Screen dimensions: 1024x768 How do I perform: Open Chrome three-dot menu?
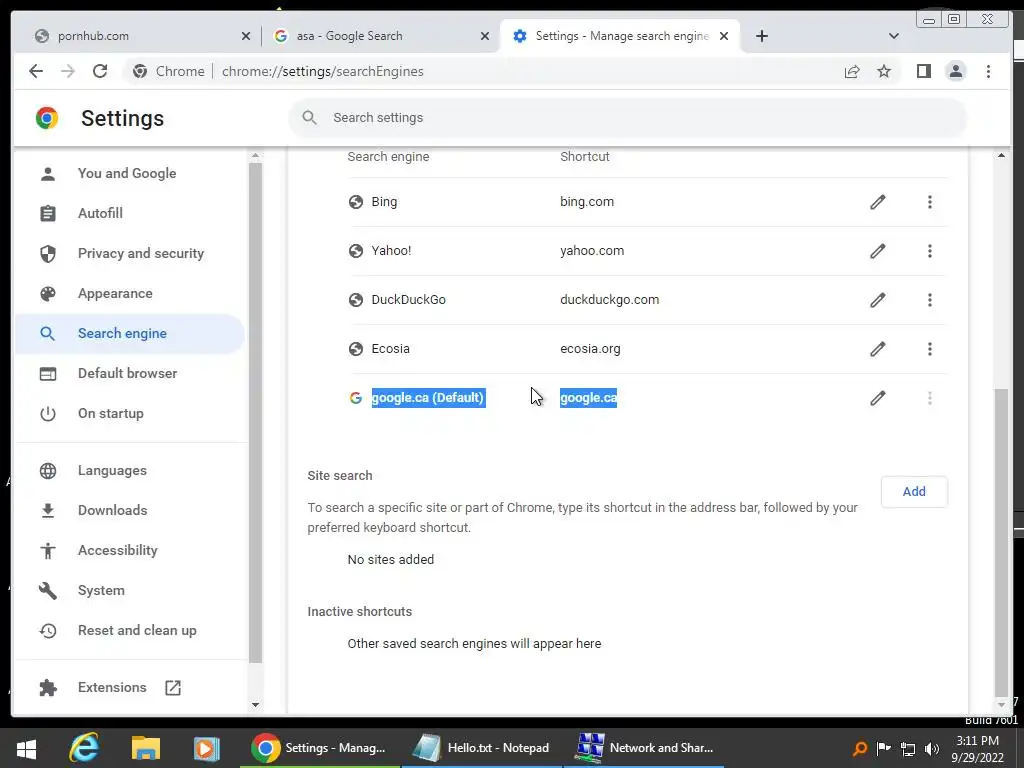988,71
